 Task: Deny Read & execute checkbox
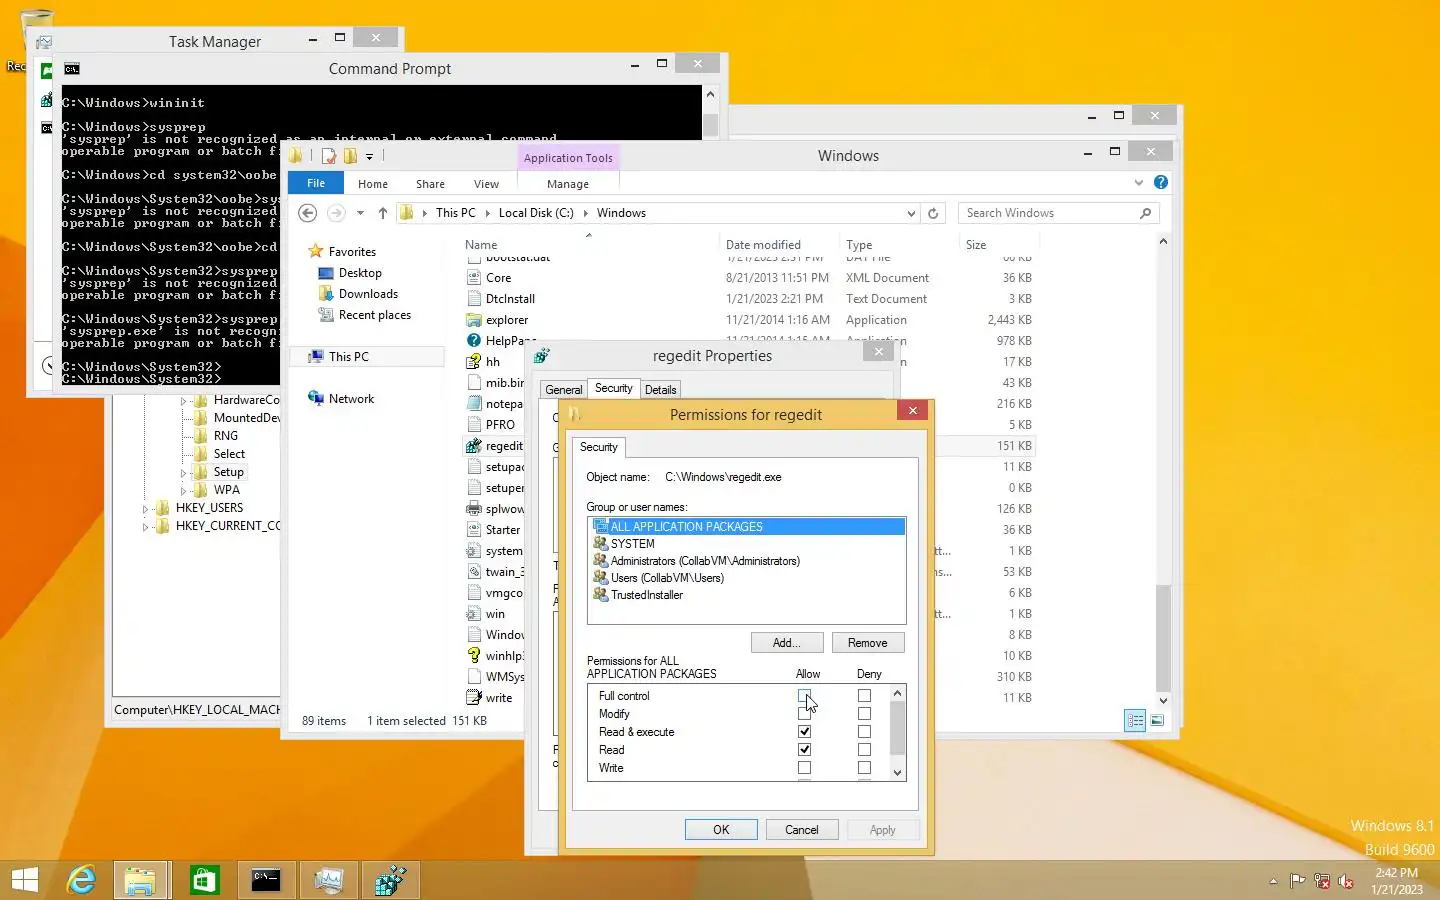pyautogui.click(x=864, y=732)
